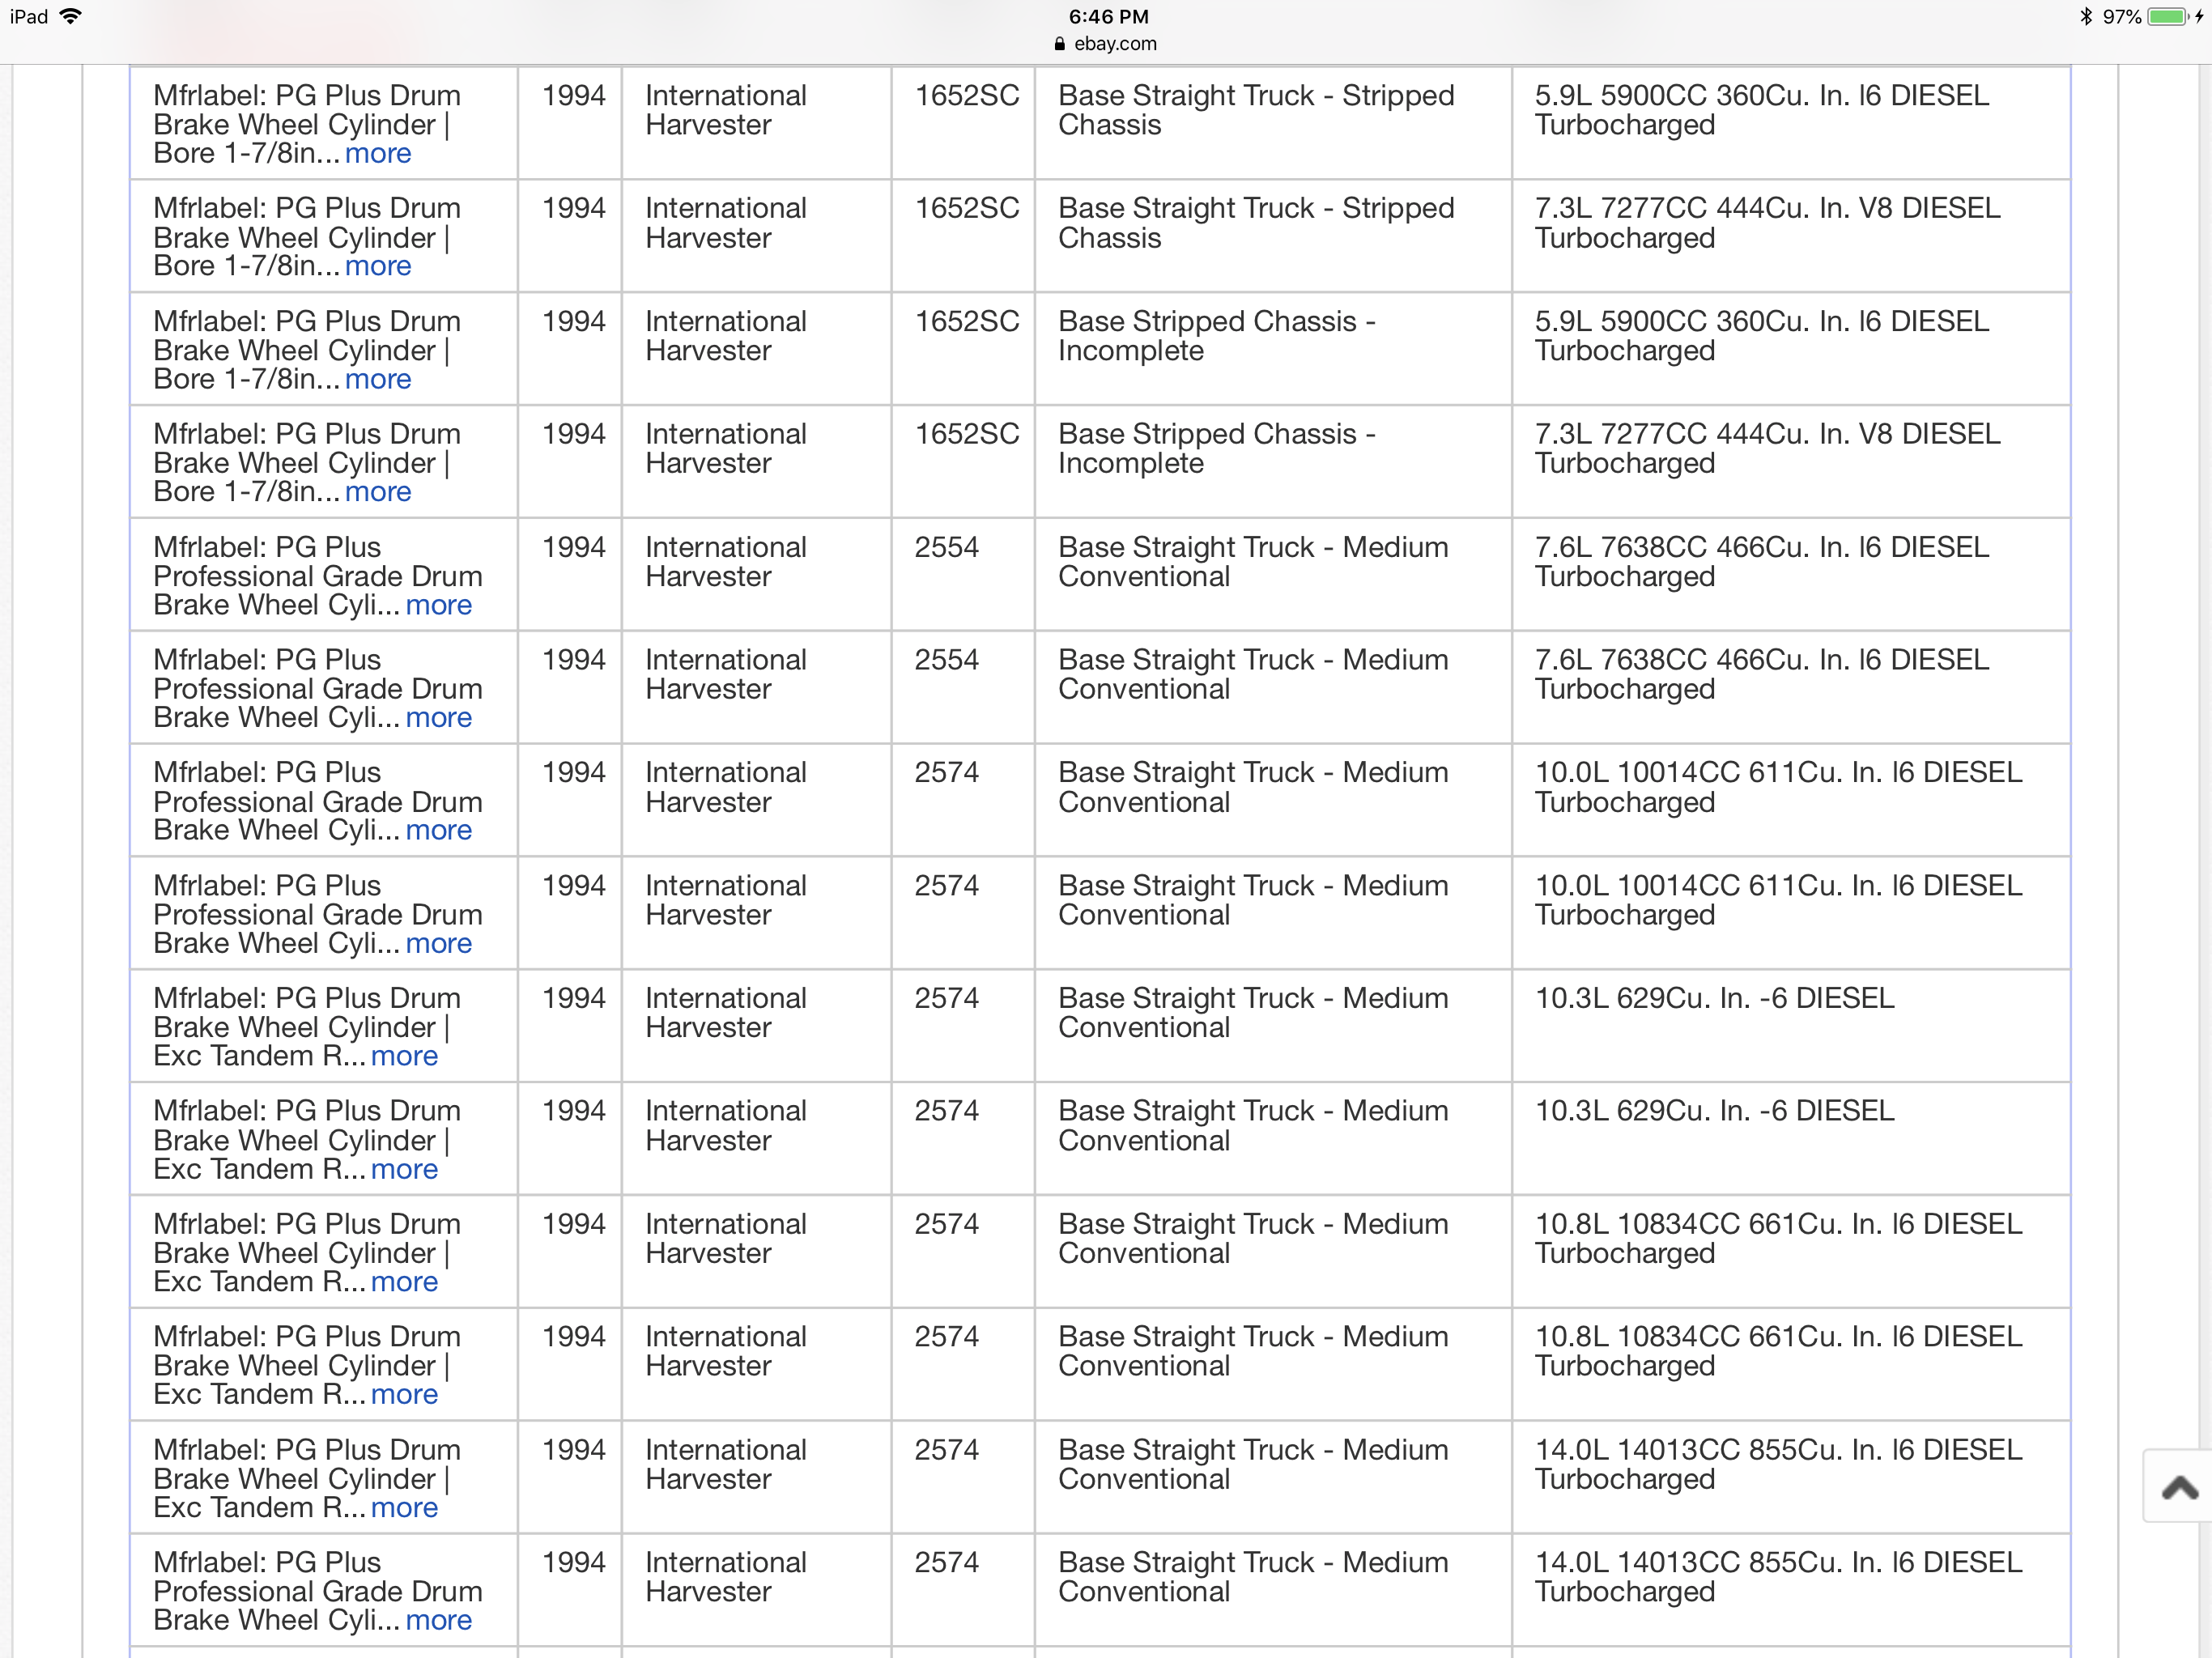Tap the scroll-to-top chevron button

[x=2178, y=1486]
